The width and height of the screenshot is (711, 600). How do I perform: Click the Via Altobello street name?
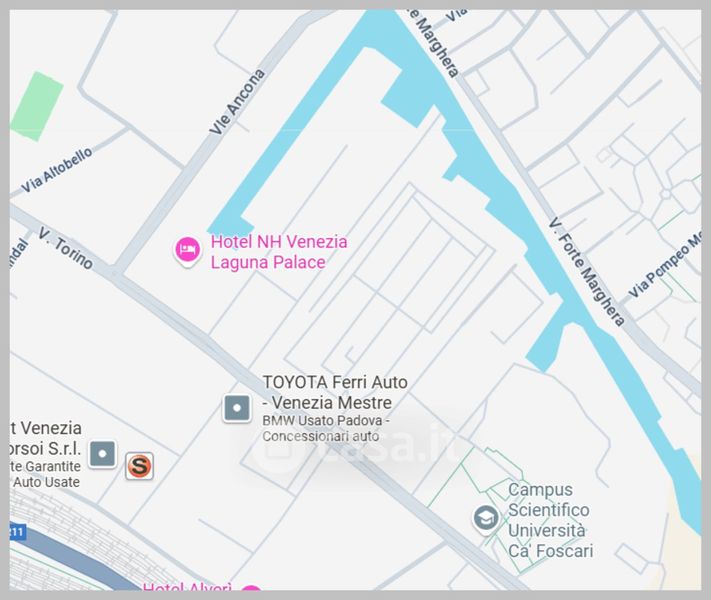coord(57,170)
